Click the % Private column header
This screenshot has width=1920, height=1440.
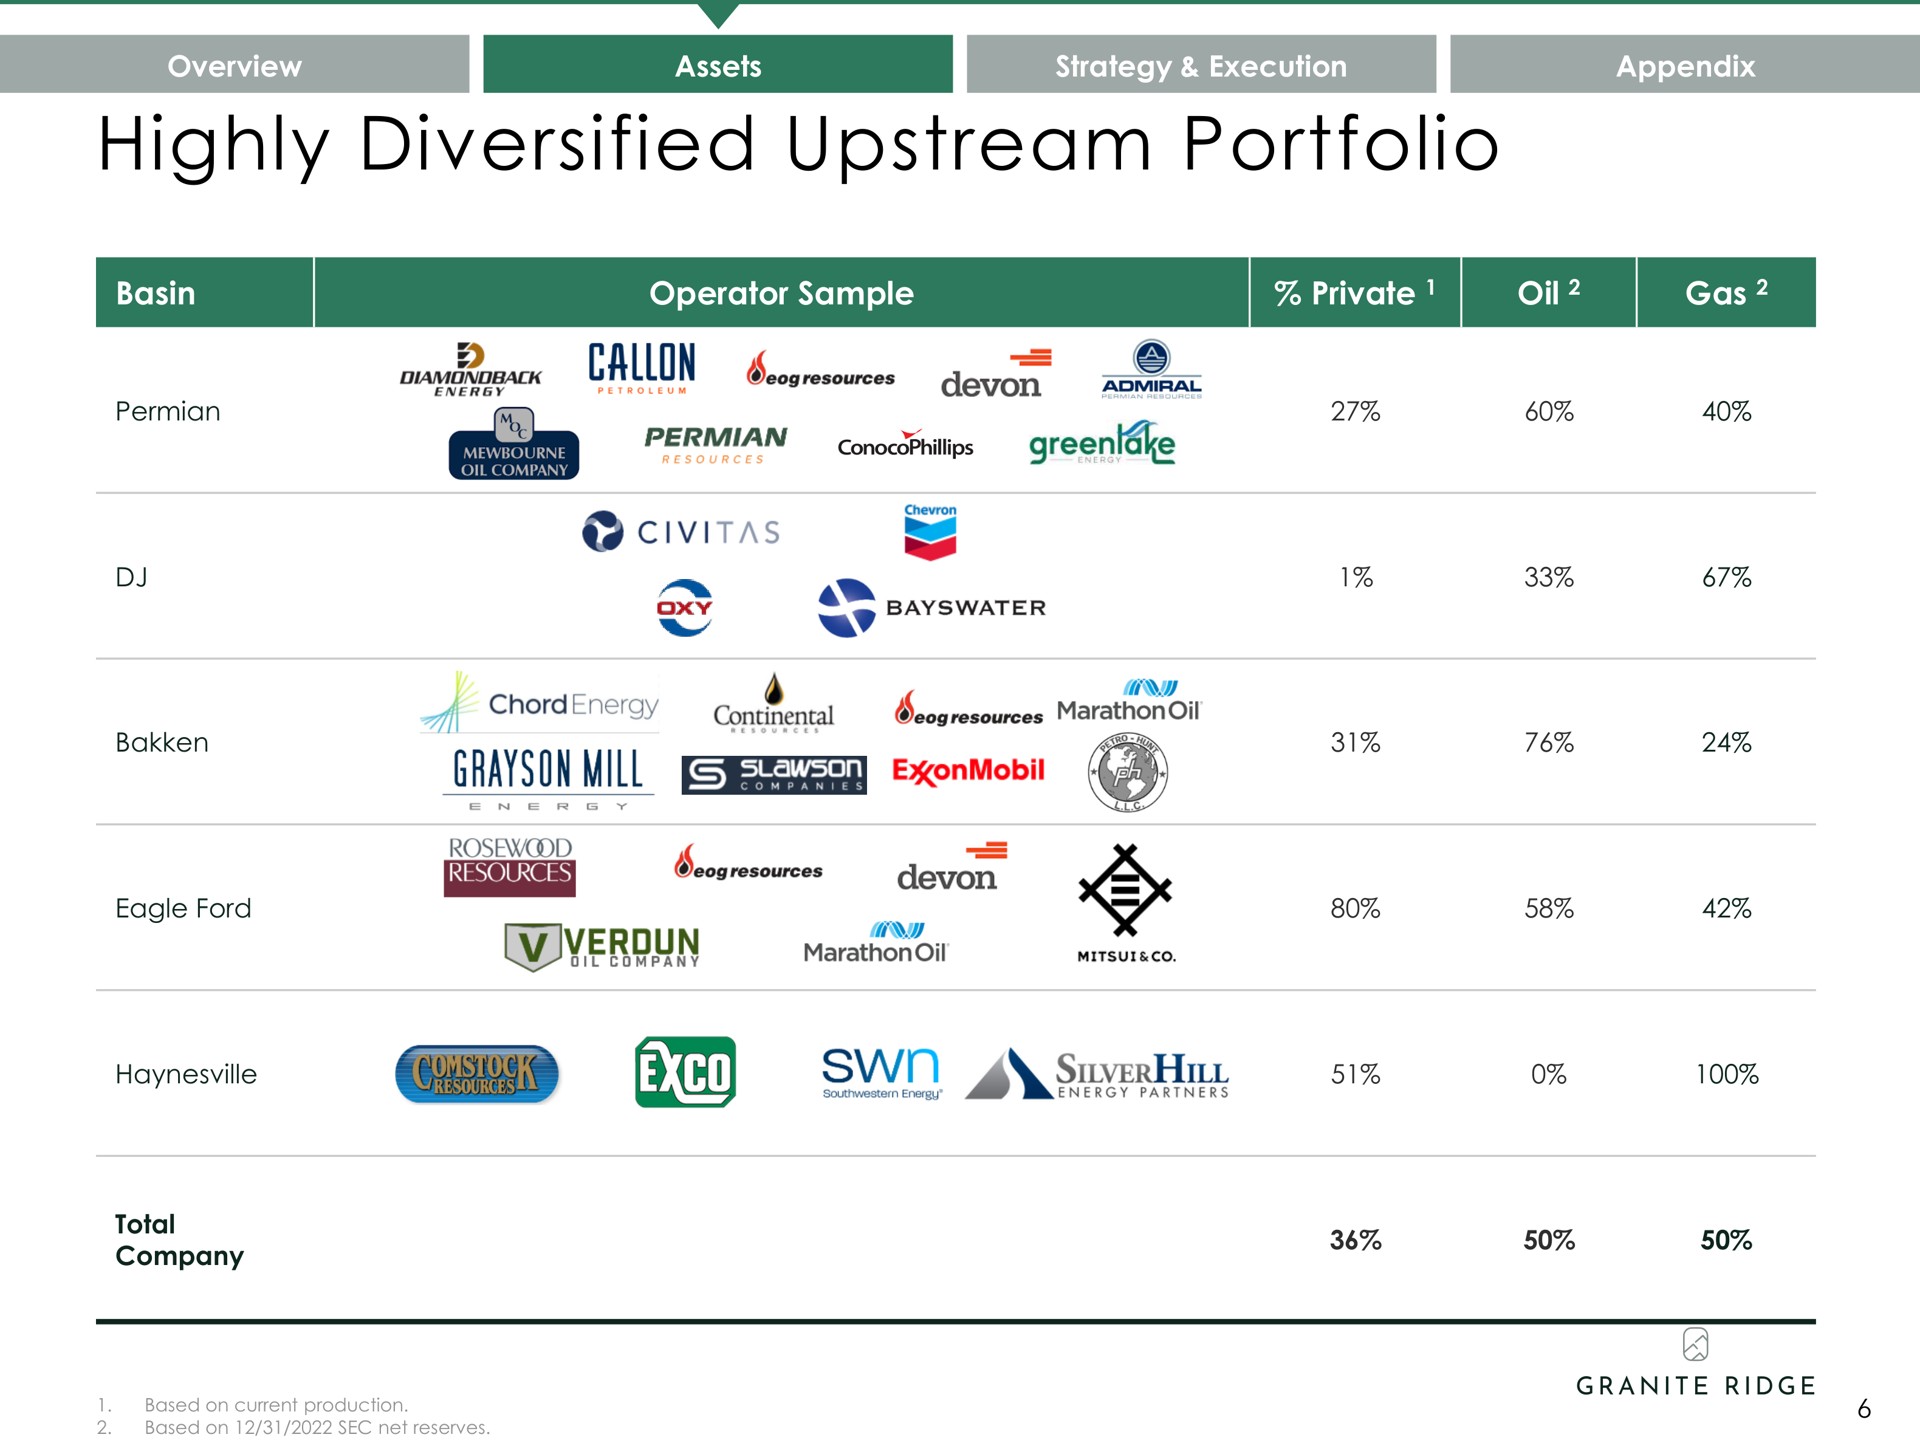click(x=1355, y=292)
